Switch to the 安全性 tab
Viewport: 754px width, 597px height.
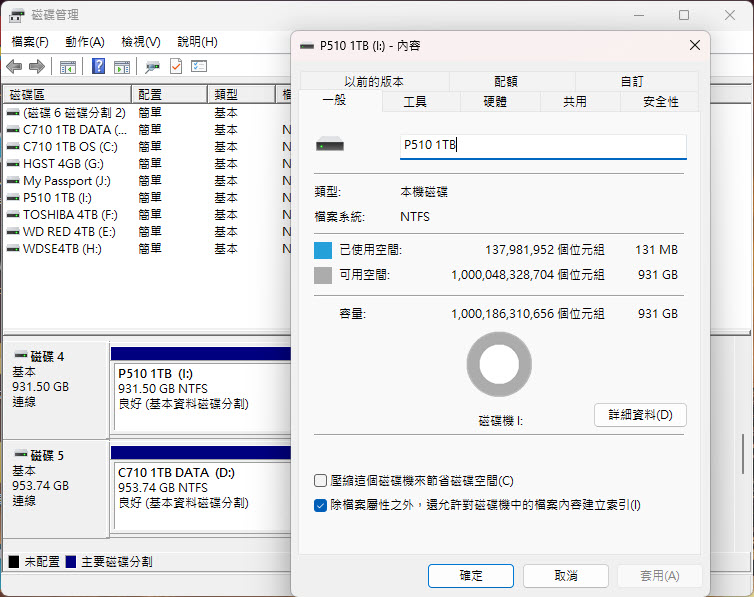point(661,102)
